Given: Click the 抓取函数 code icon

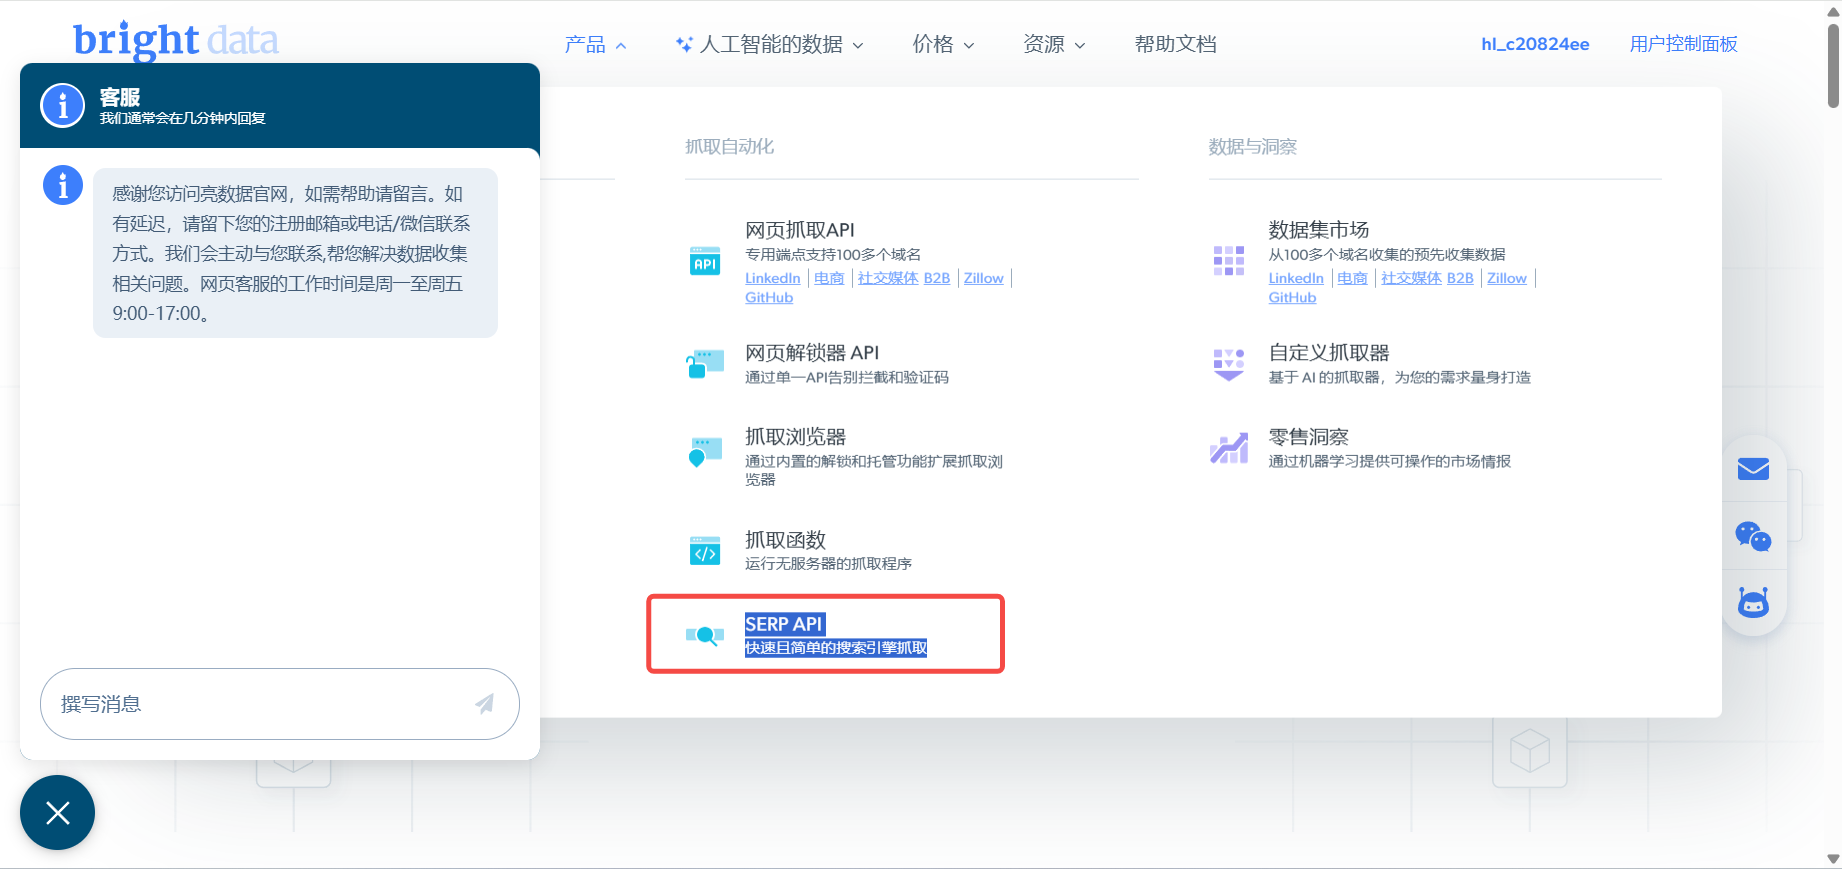Looking at the screenshot, I should [705, 551].
